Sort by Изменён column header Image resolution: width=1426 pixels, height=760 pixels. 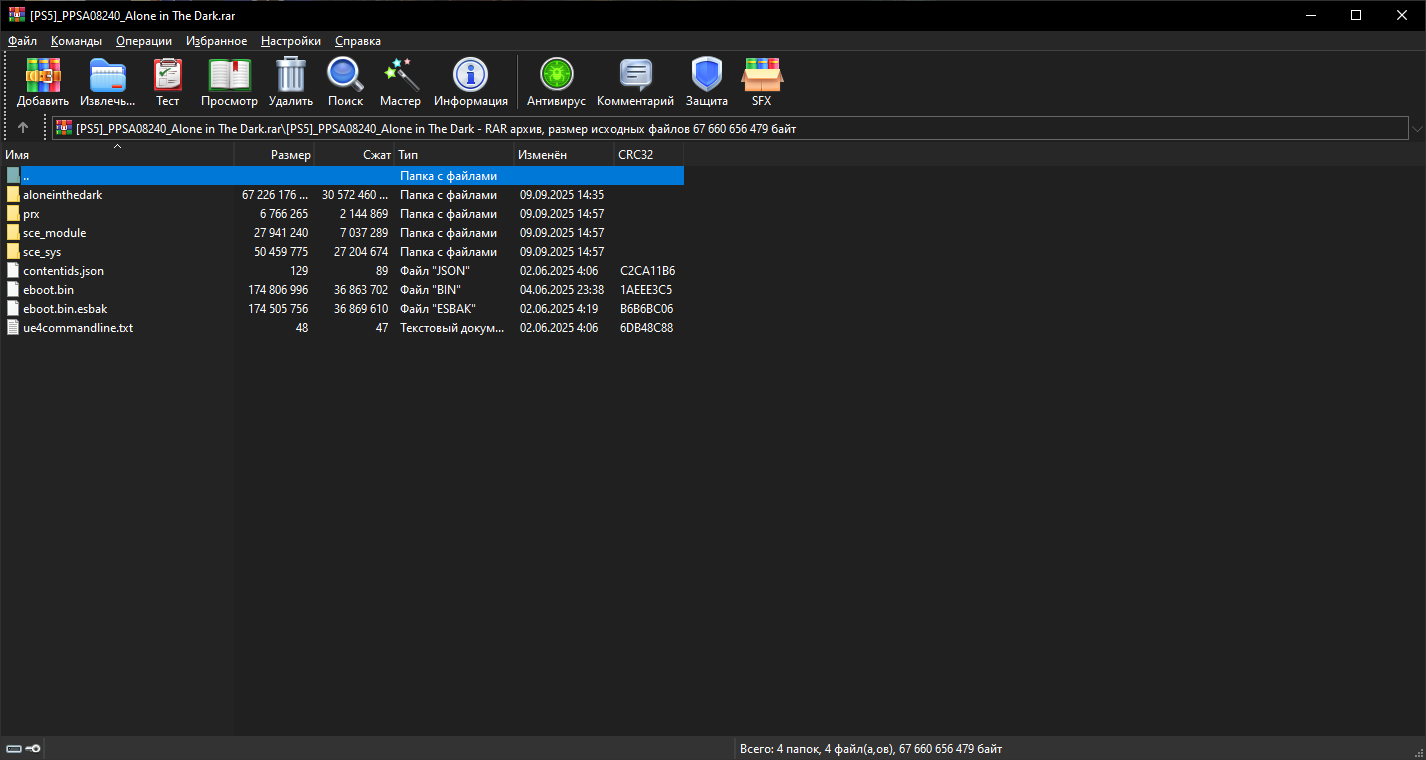point(564,155)
